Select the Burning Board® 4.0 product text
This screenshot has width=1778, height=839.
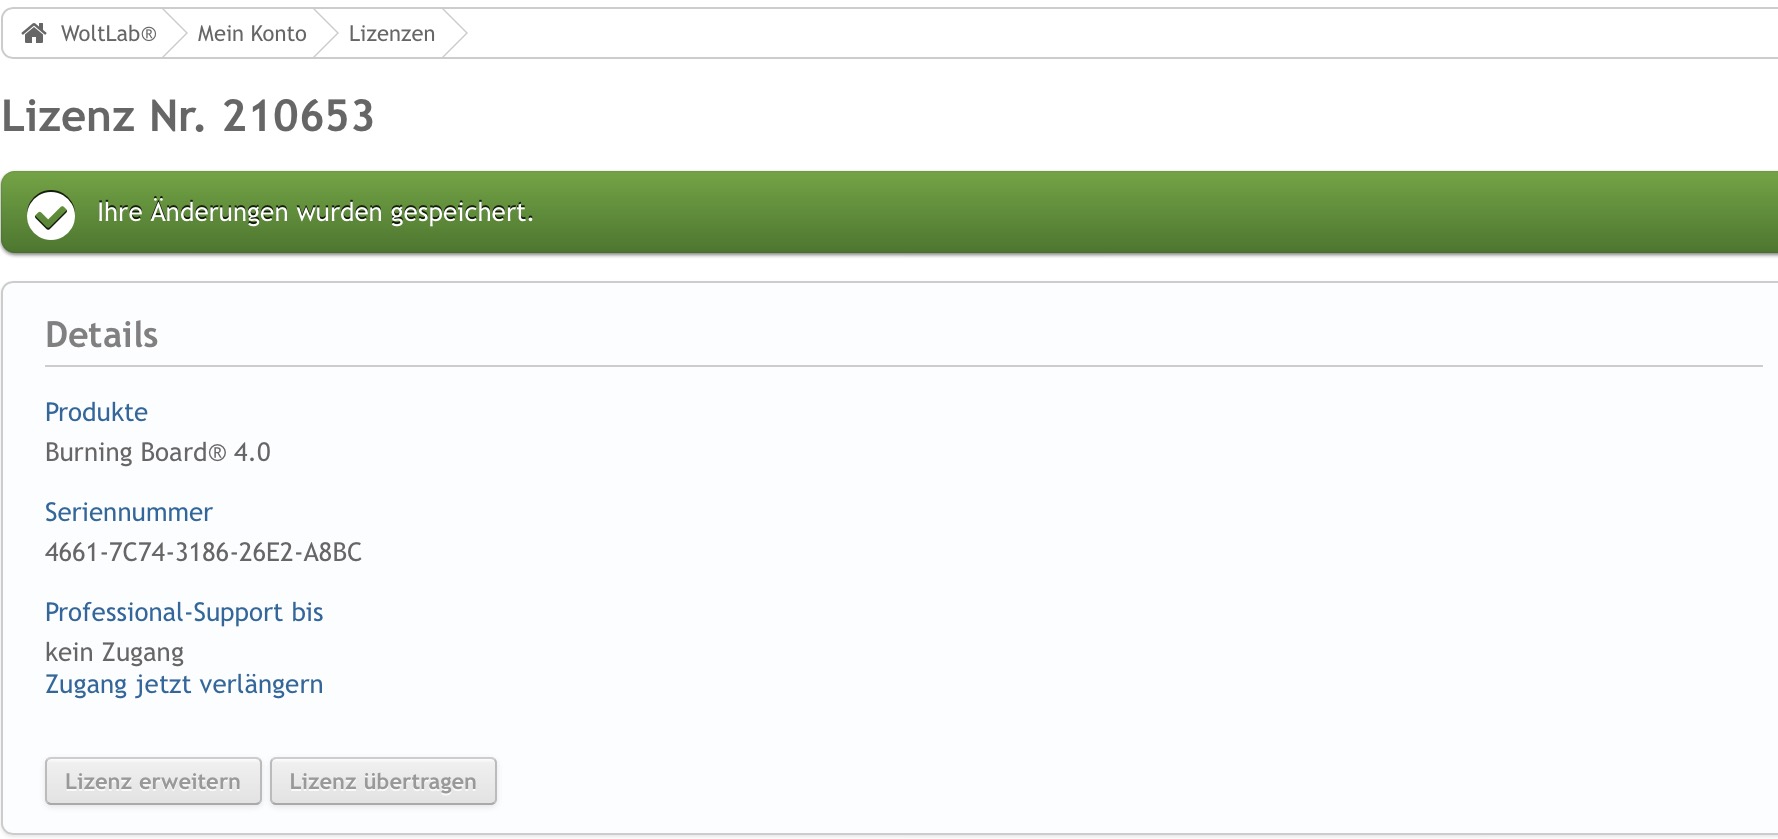[x=158, y=452]
